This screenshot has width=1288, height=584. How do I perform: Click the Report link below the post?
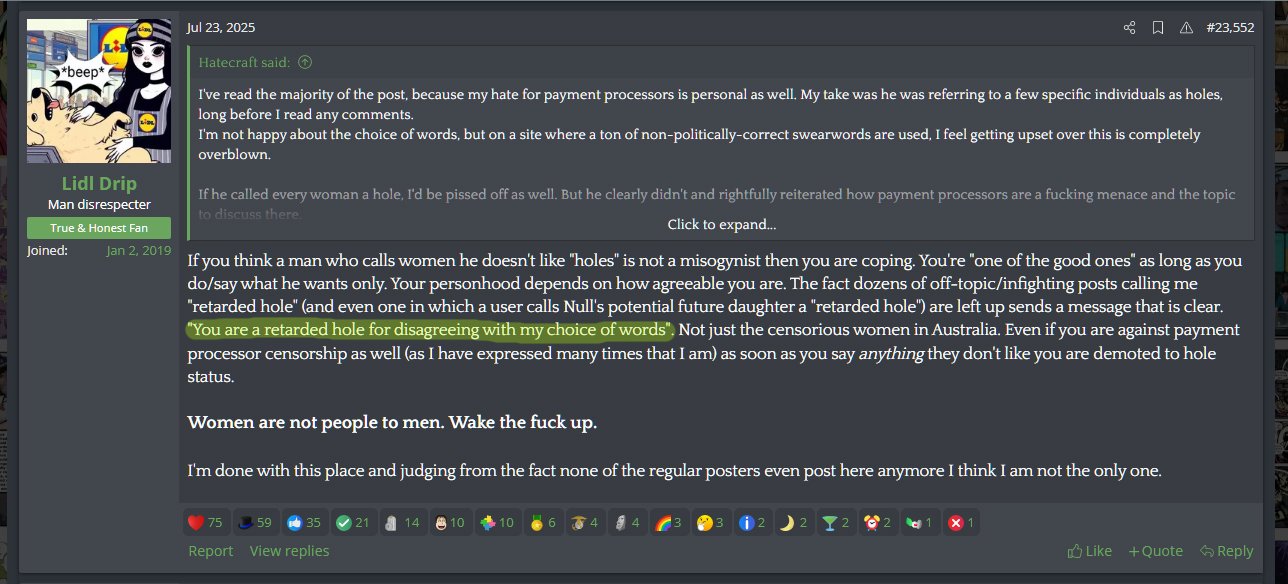point(210,551)
